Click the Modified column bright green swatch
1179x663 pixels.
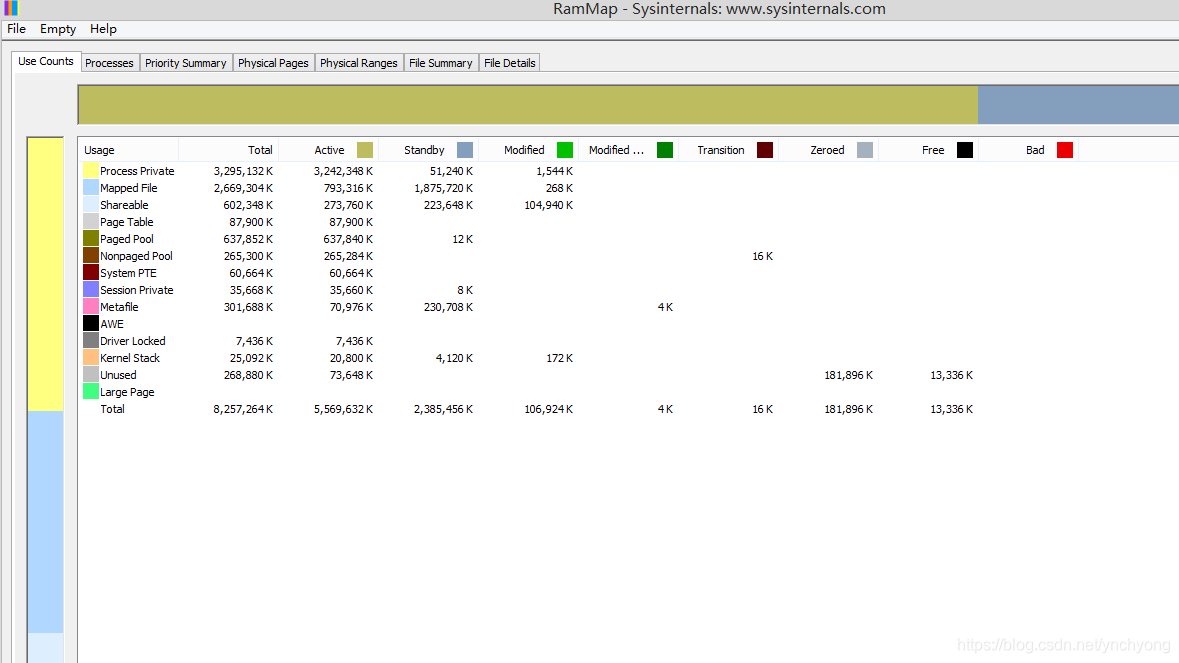[x=565, y=150]
